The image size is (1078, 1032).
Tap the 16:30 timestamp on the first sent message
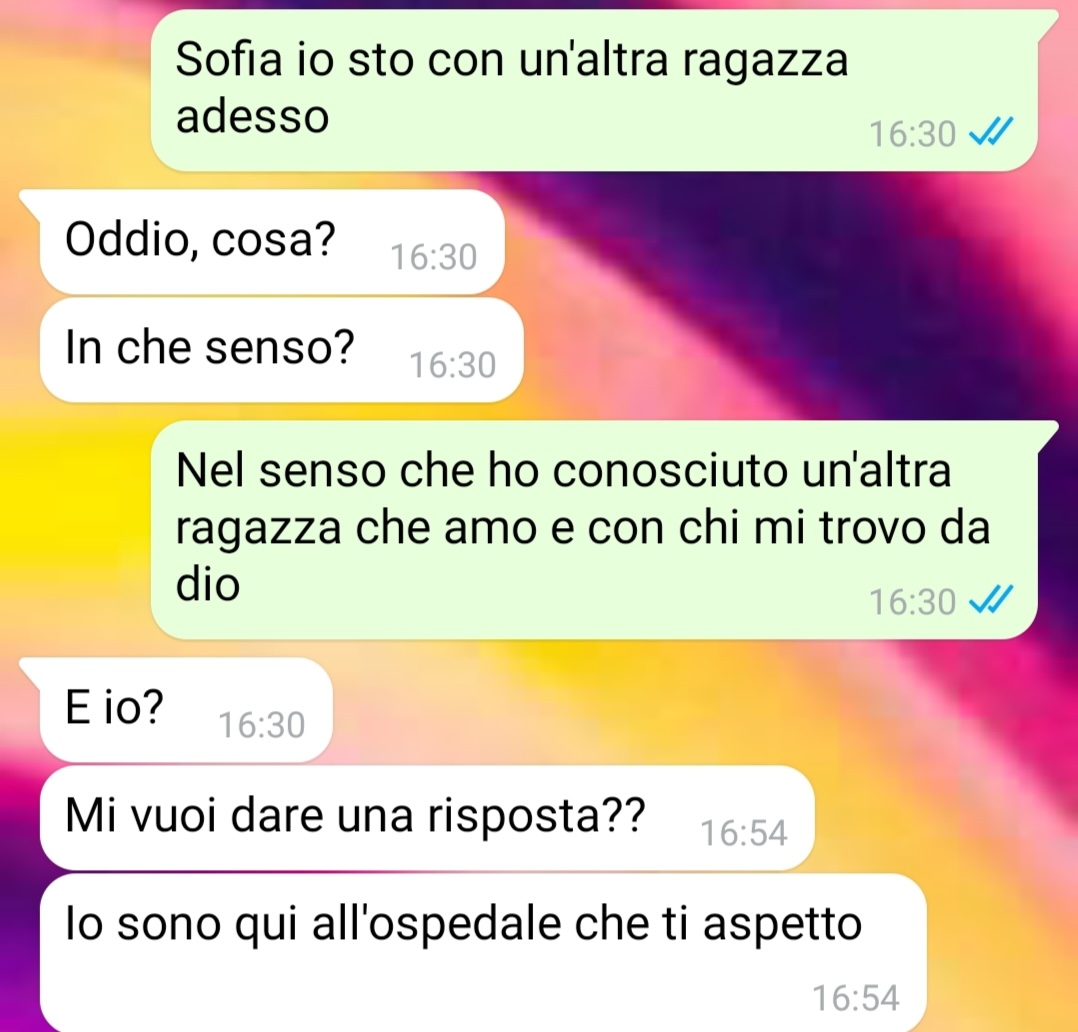click(x=912, y=134)
